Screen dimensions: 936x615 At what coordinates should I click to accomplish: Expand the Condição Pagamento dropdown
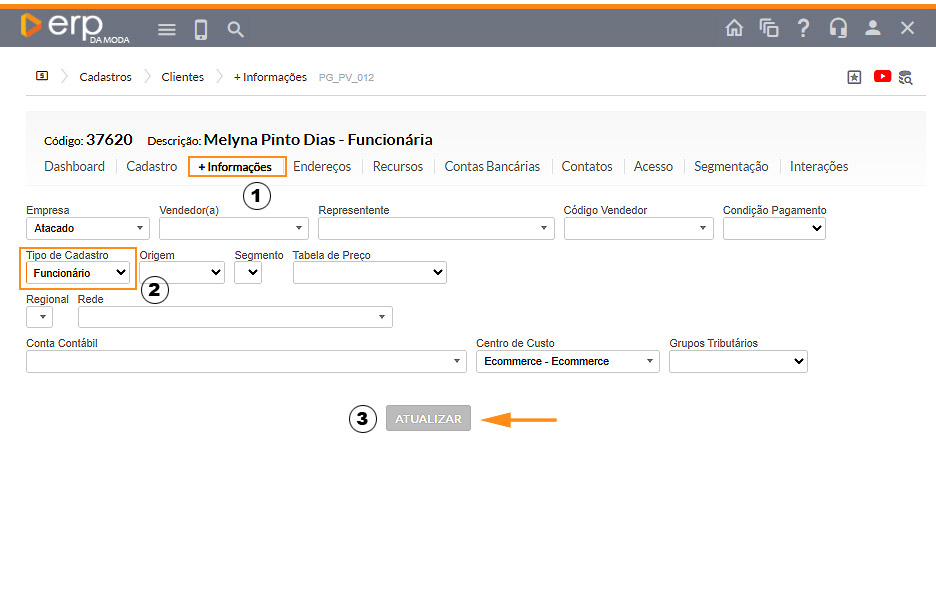774,229
